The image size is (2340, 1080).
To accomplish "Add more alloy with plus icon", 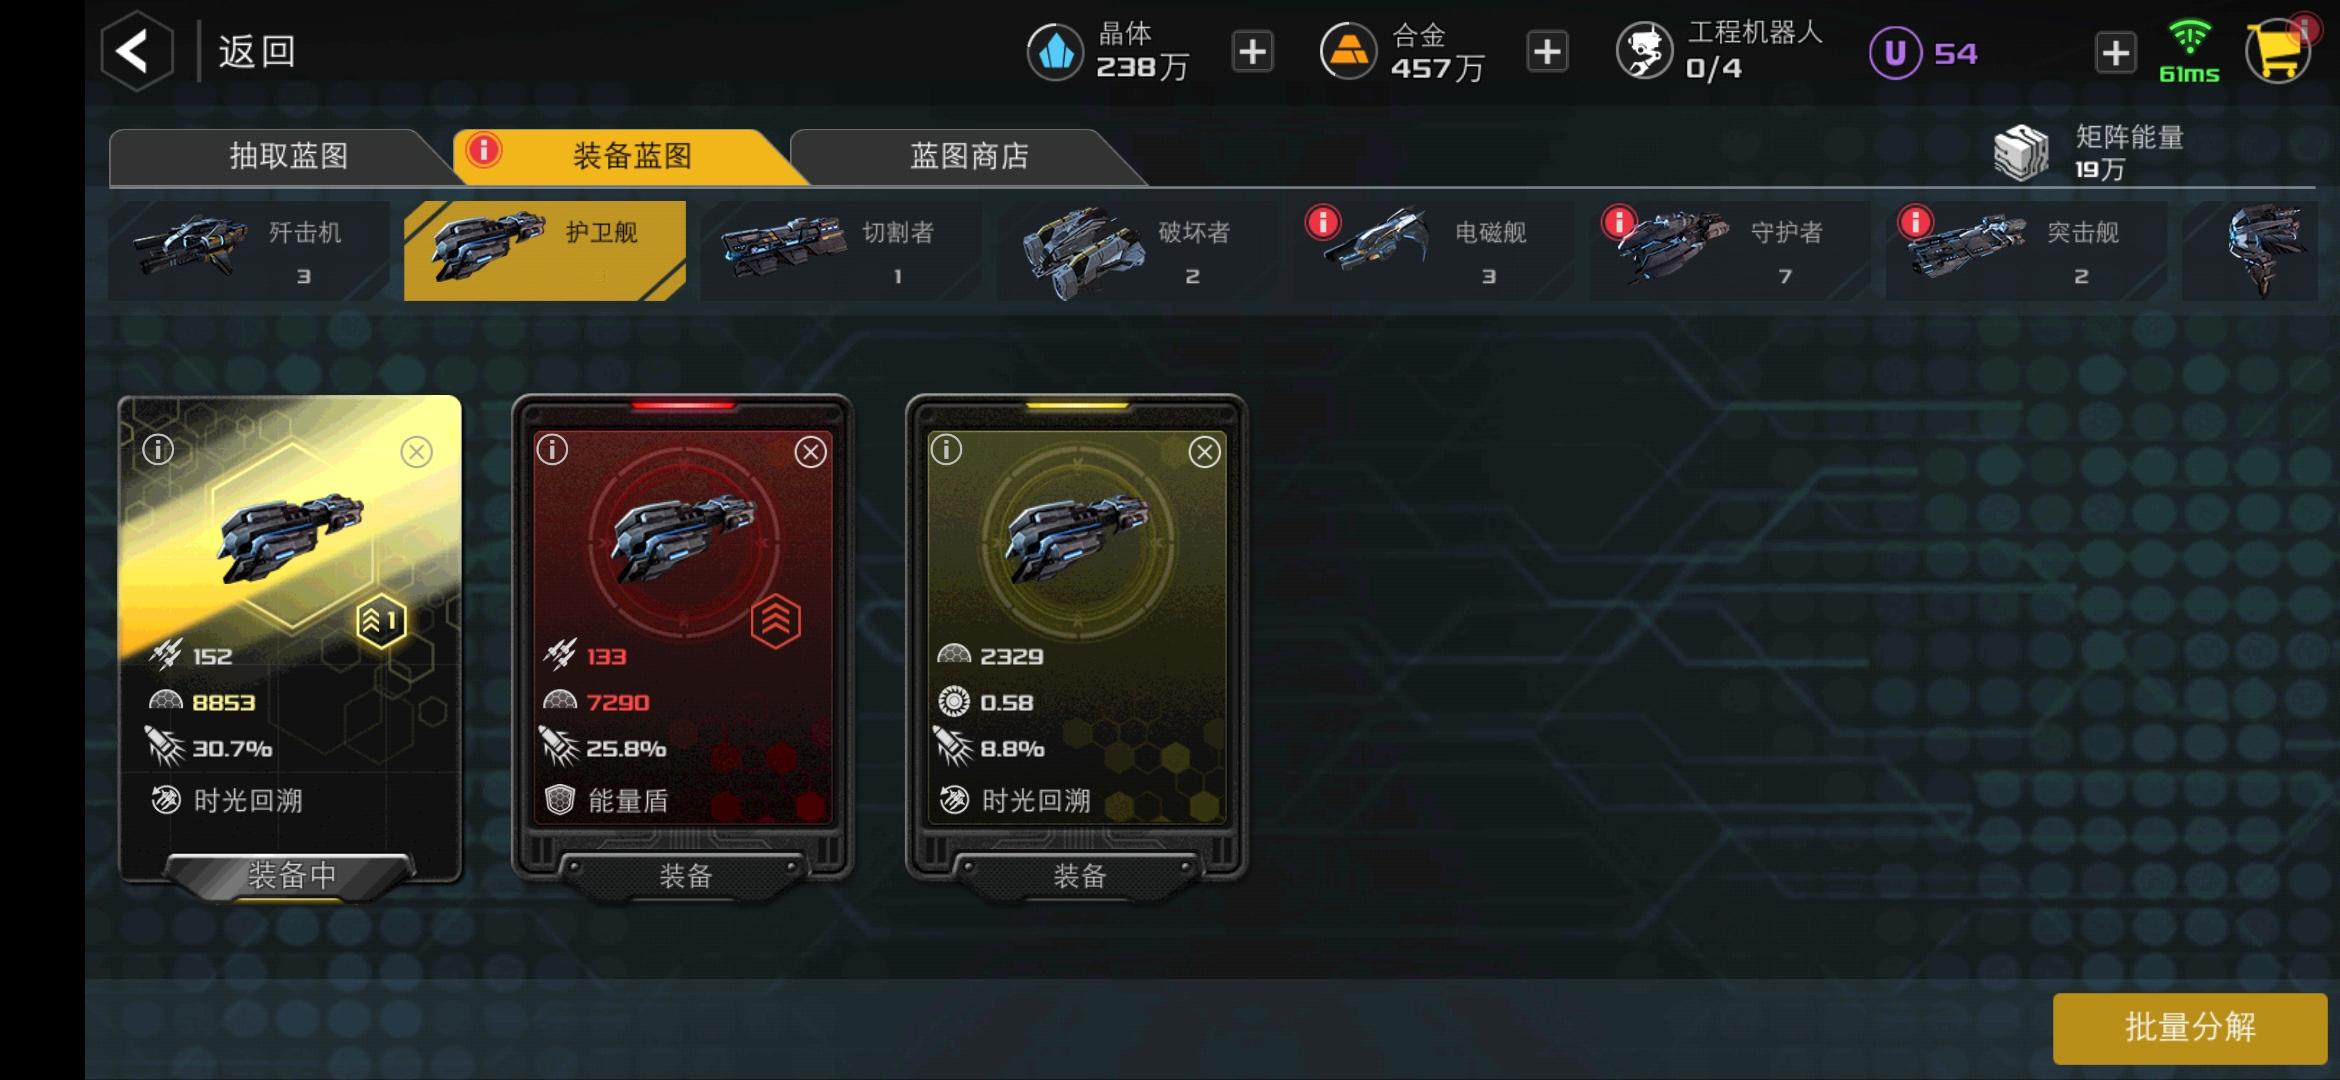I will click(1547, 52).
